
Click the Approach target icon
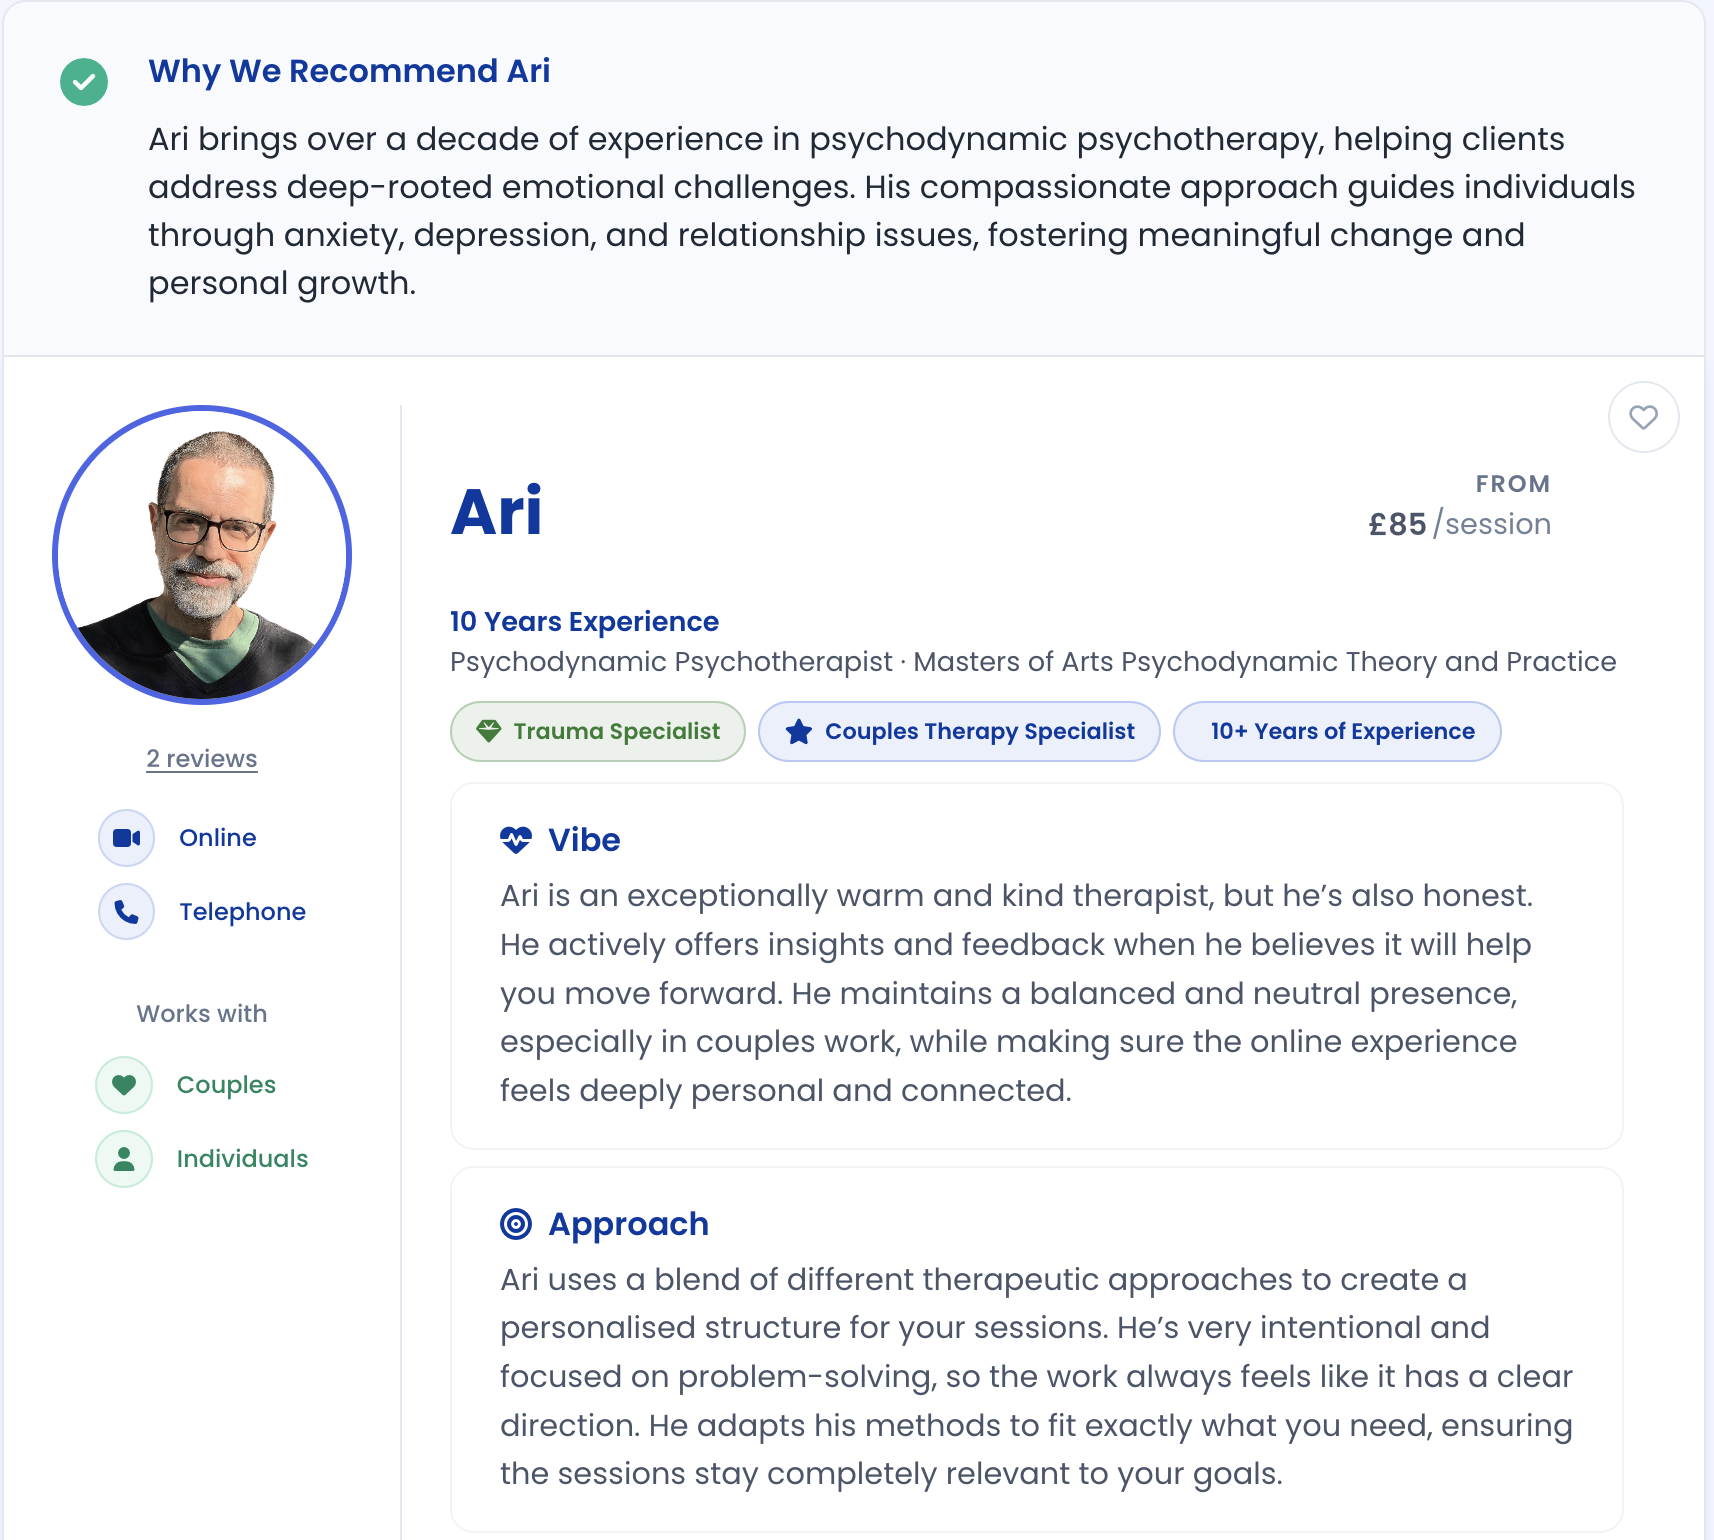coord(516,1224)
